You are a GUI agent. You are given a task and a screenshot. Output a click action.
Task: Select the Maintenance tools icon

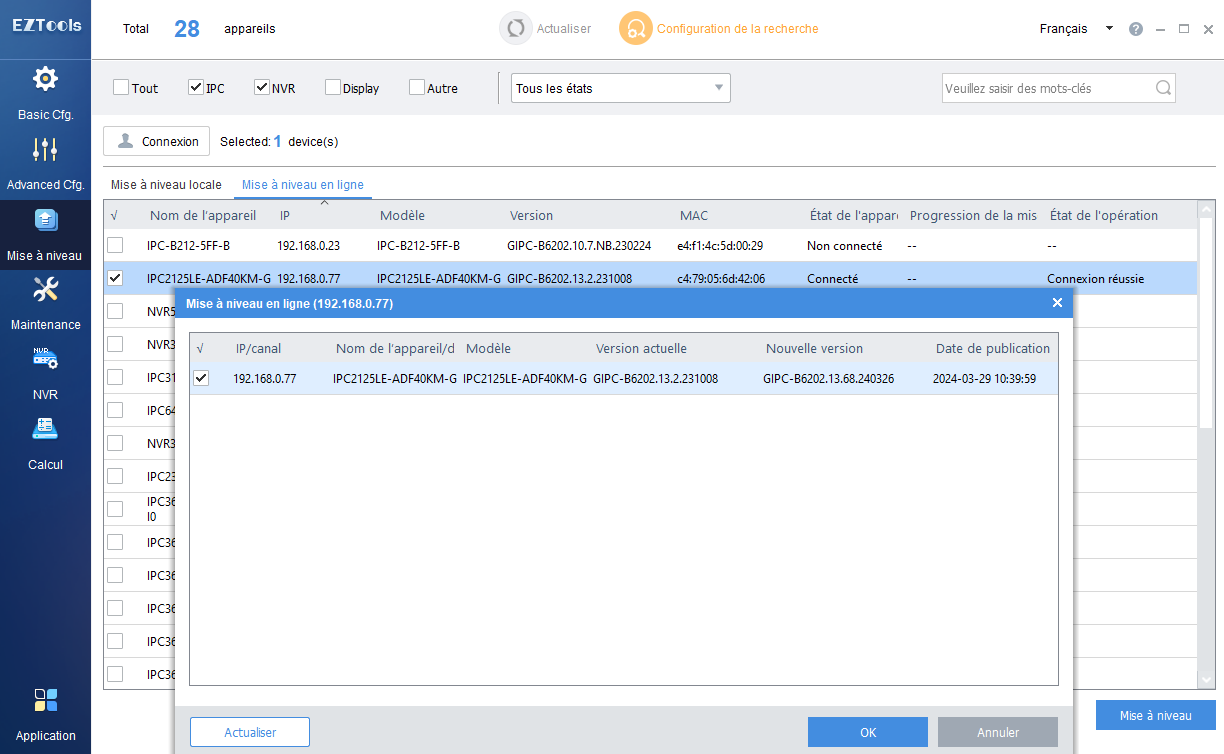point(45,290)
